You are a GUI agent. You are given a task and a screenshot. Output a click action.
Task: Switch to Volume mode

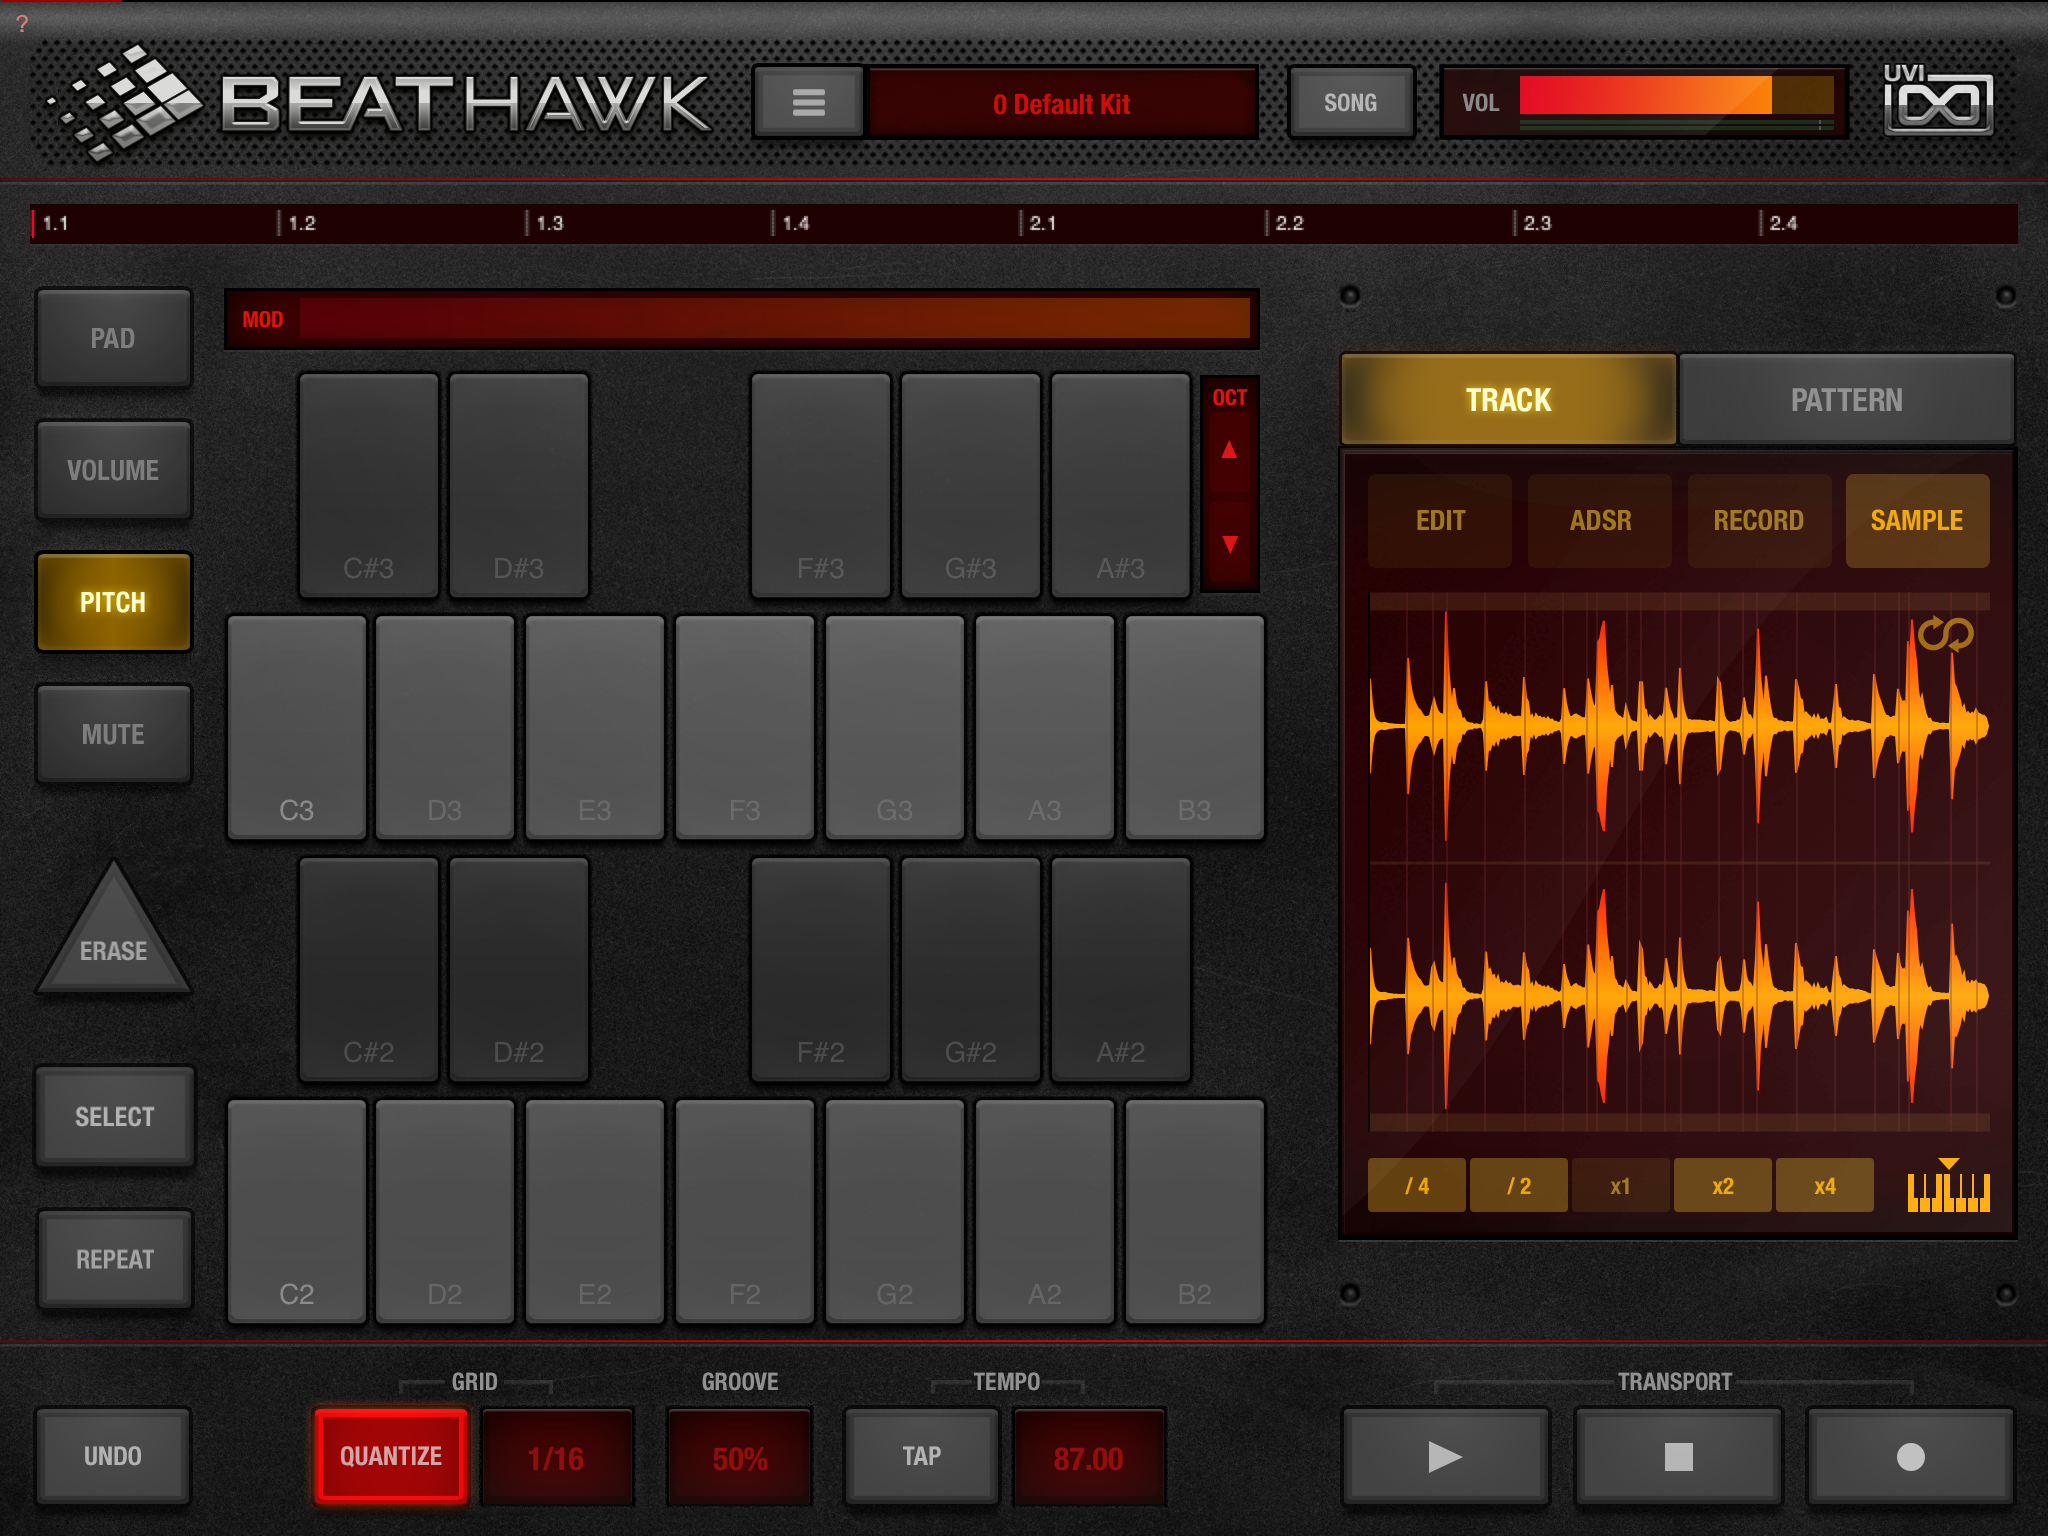113,470
